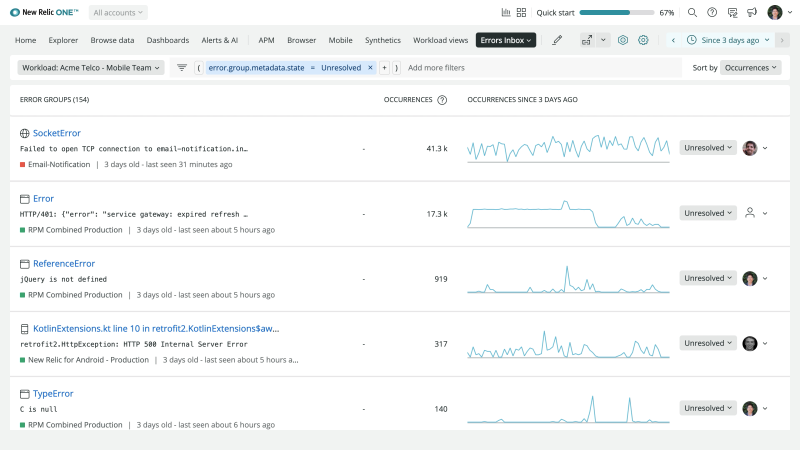Expand share options chevron
Image resolution: width=800 pixels, height=450 pixels.
pos(603,40)
